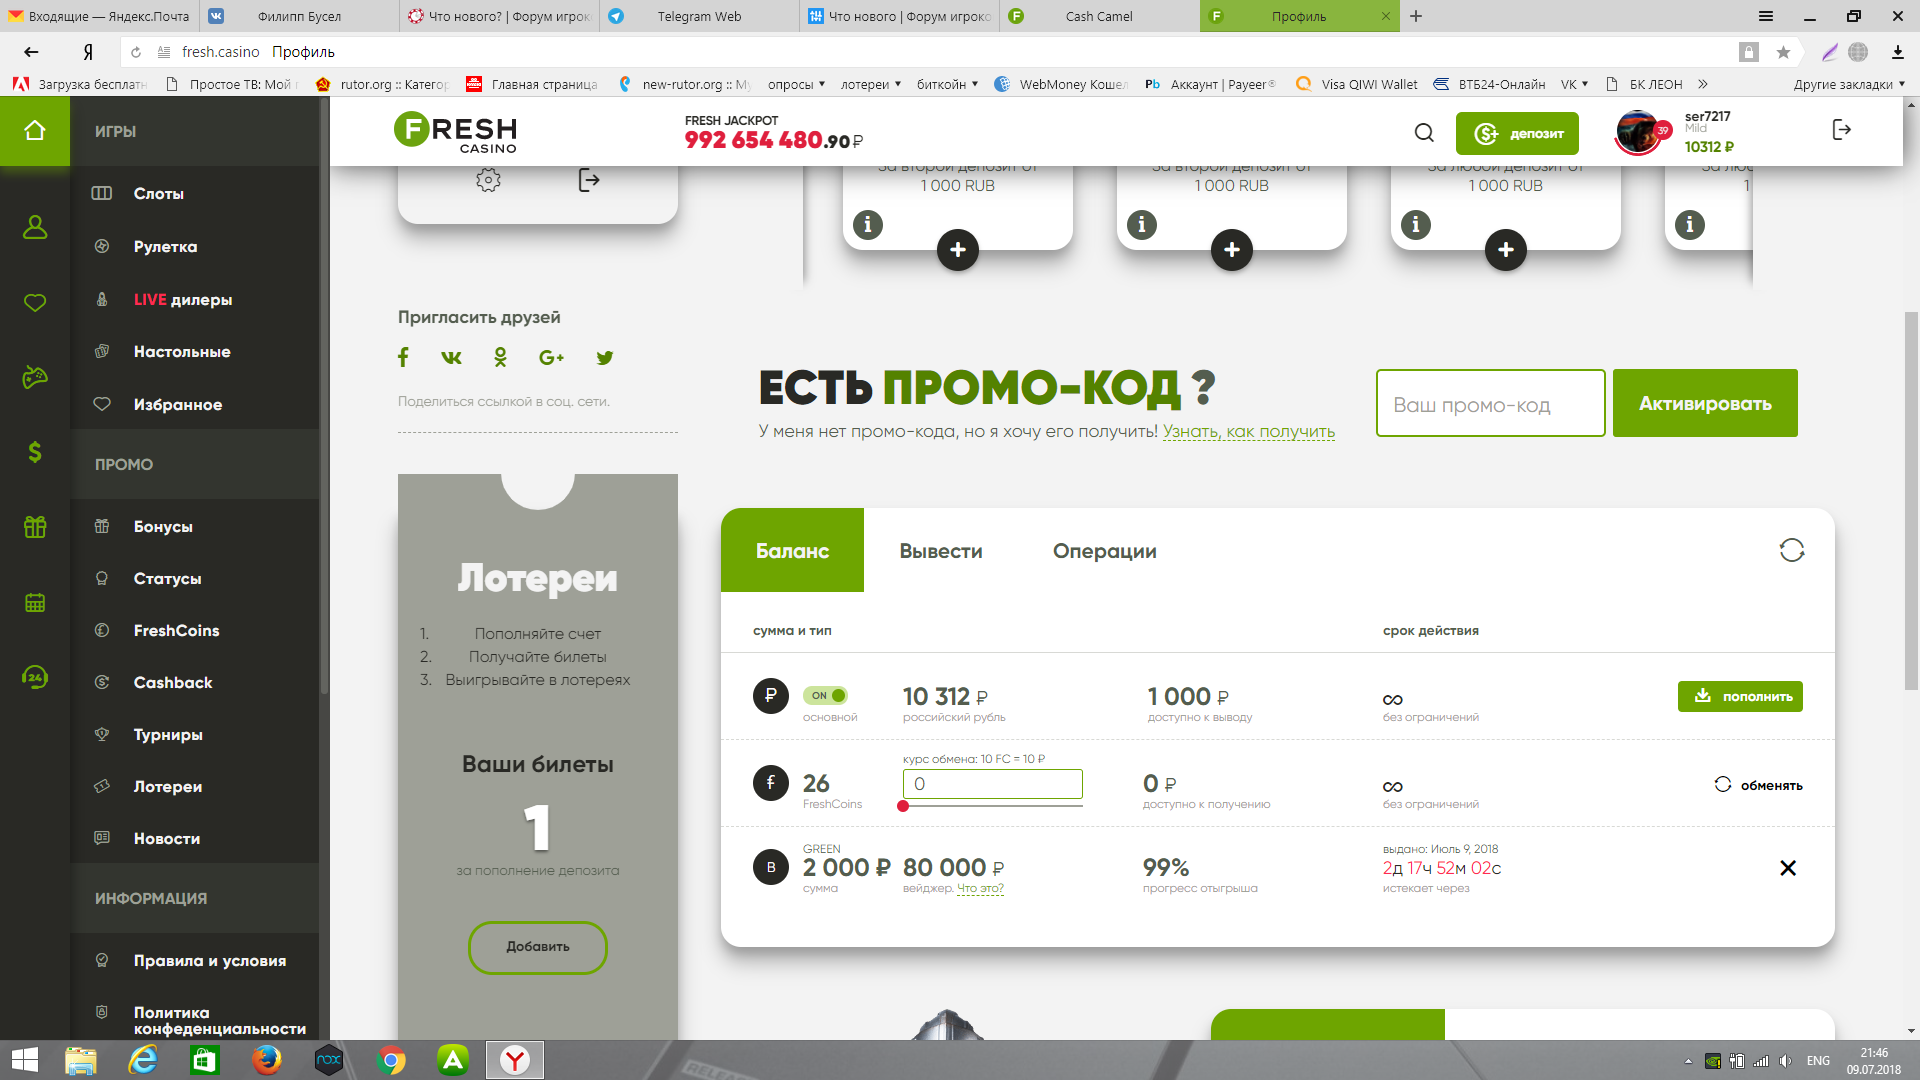Click the gamepad sidebar icon

pos(35,377)
